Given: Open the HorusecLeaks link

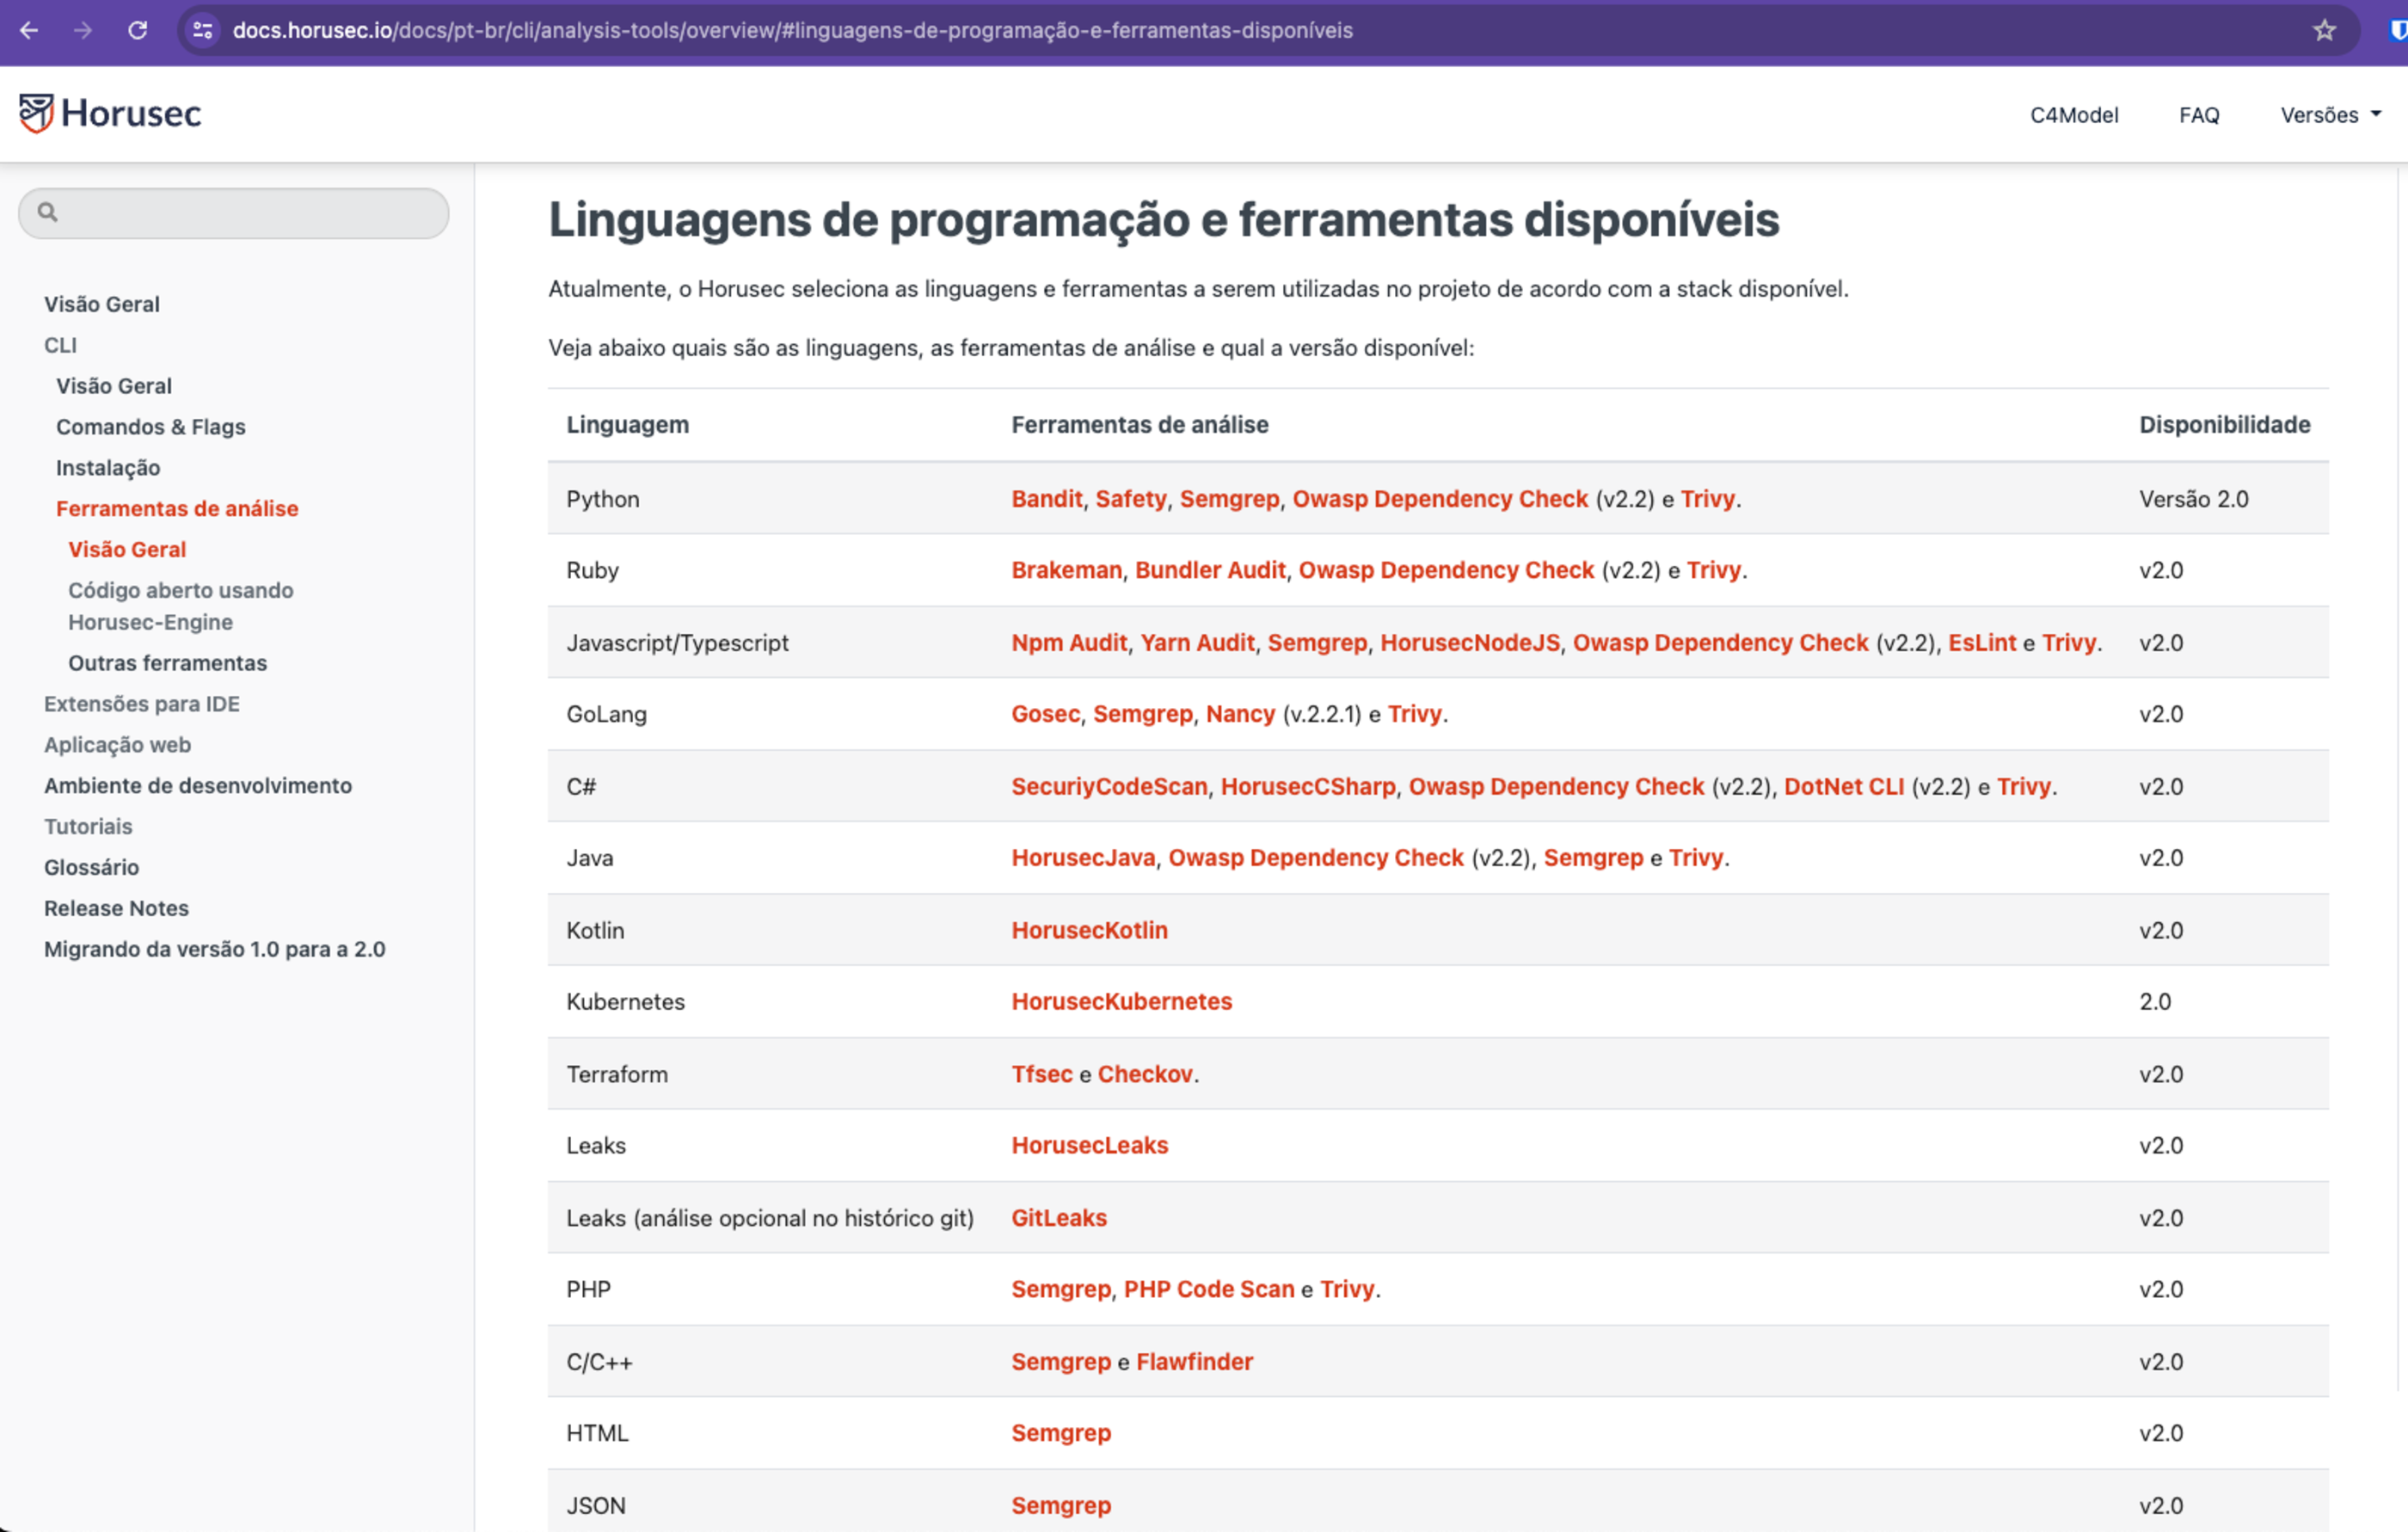Looking at the screenshot, I should 1090,1146.
